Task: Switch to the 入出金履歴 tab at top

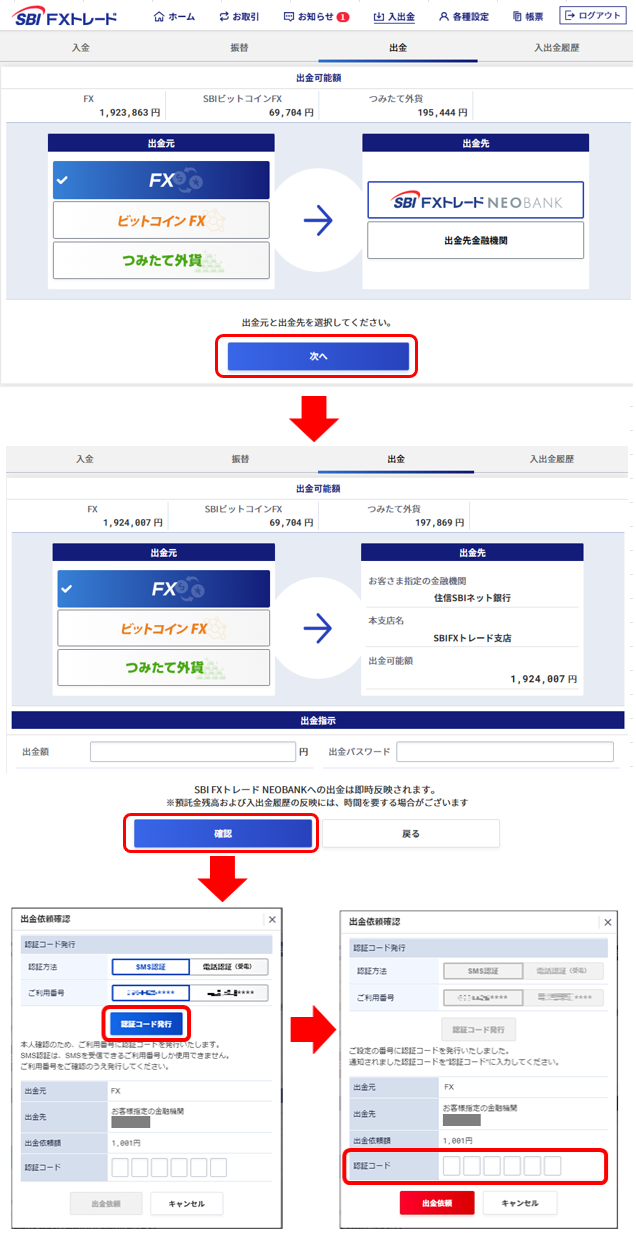Action: [x=557, y=47]
